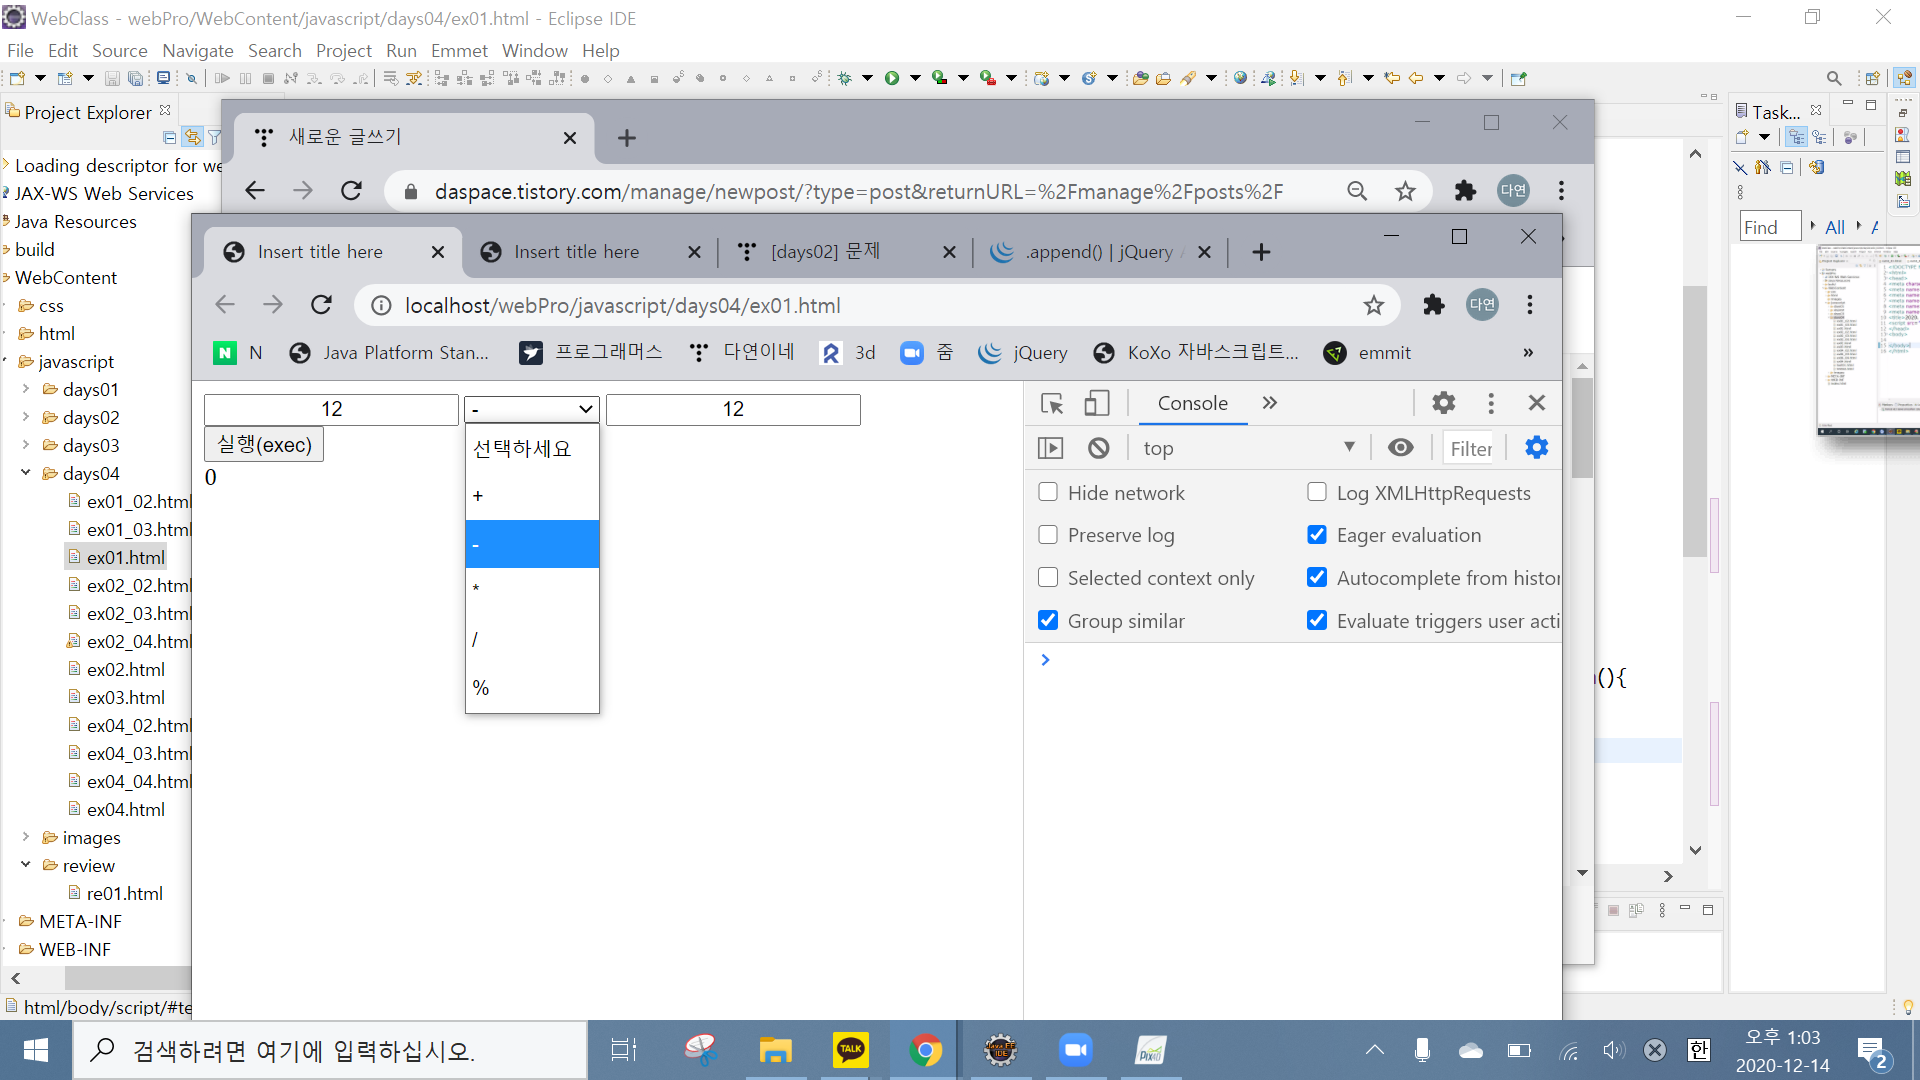
Task: Reload the localhost ex01.html page
Action: click(321, 305)
